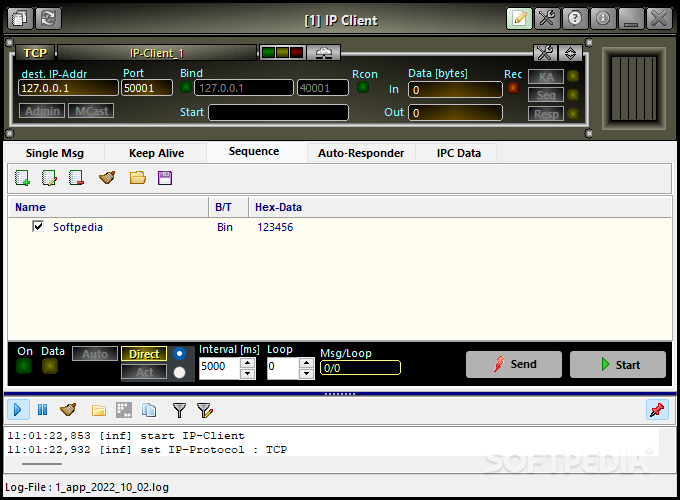Switch to the Sequence tab
Image resolution: width=680 pixels, height=500 pixels.
coord(254,152)
